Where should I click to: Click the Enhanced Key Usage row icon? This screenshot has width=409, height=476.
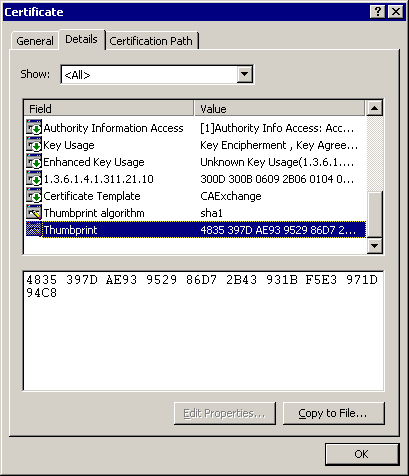34,162
